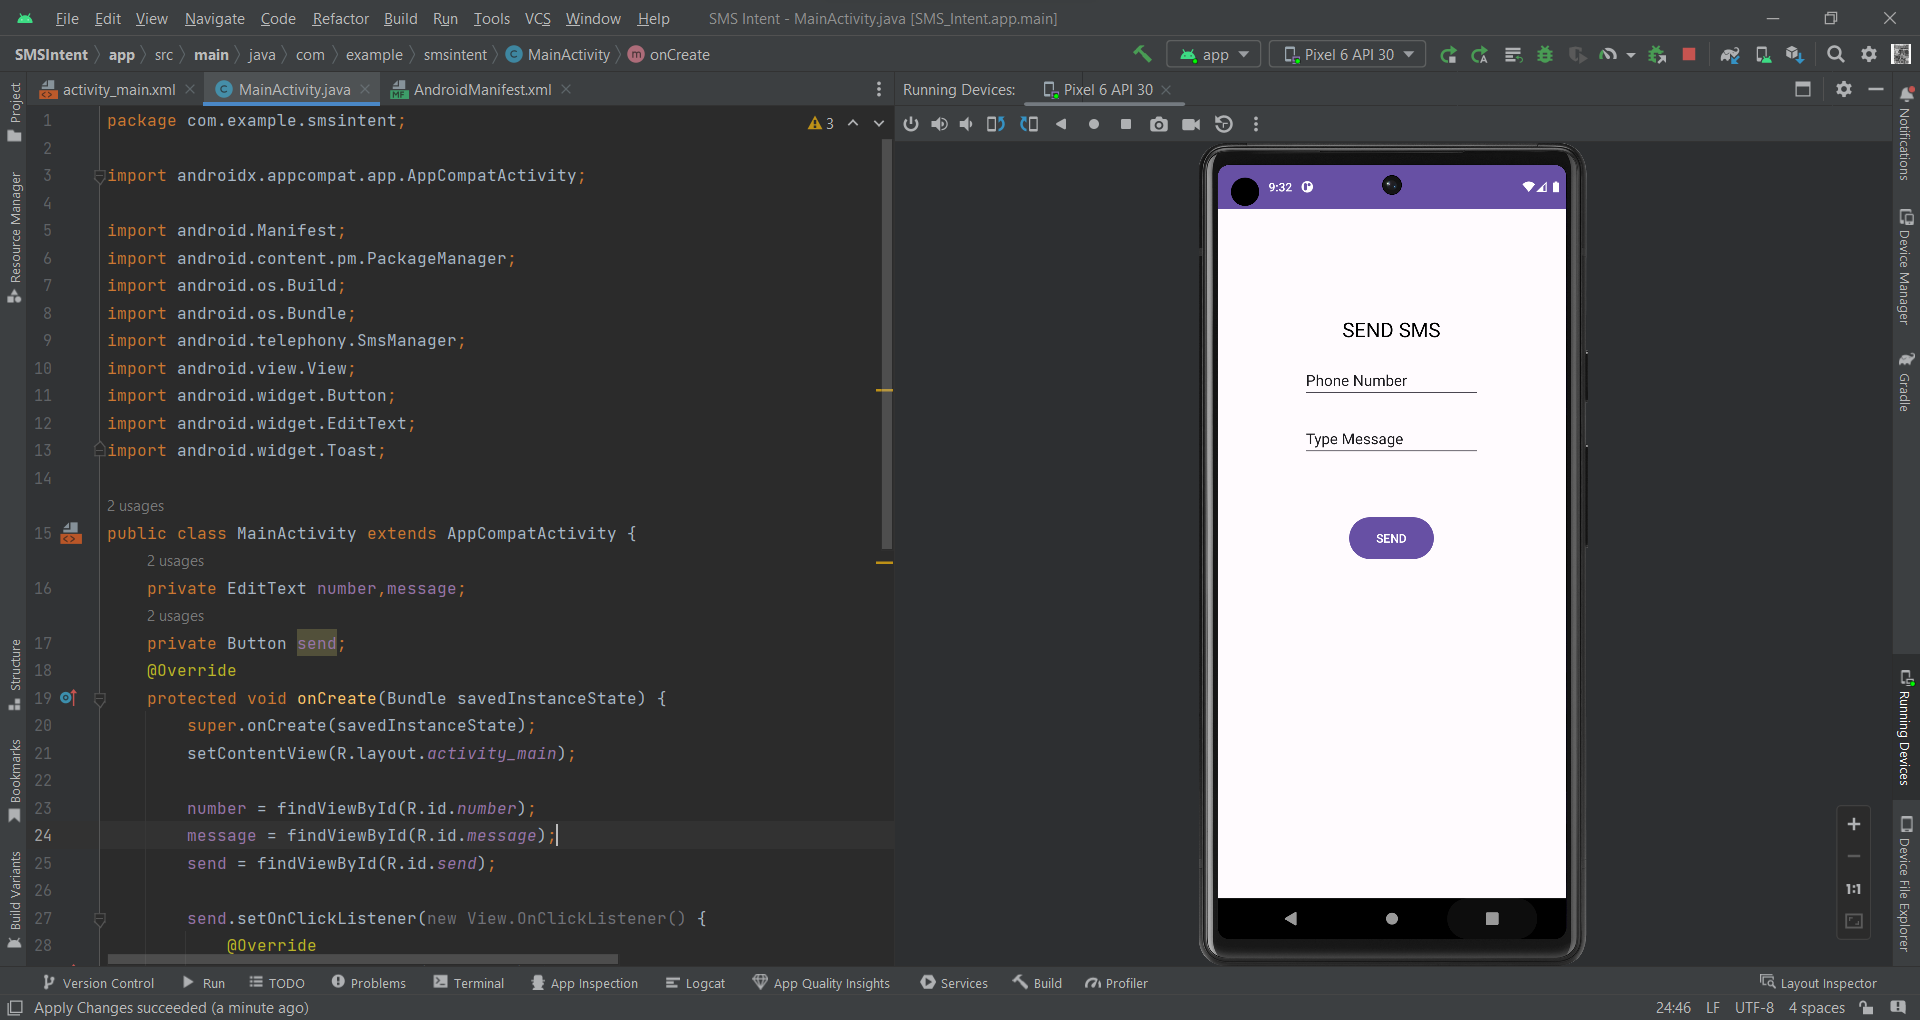Reset emulator zoom with the 1:1 control
The width and height of the screenshot is (1920, 1020).
1853,889
